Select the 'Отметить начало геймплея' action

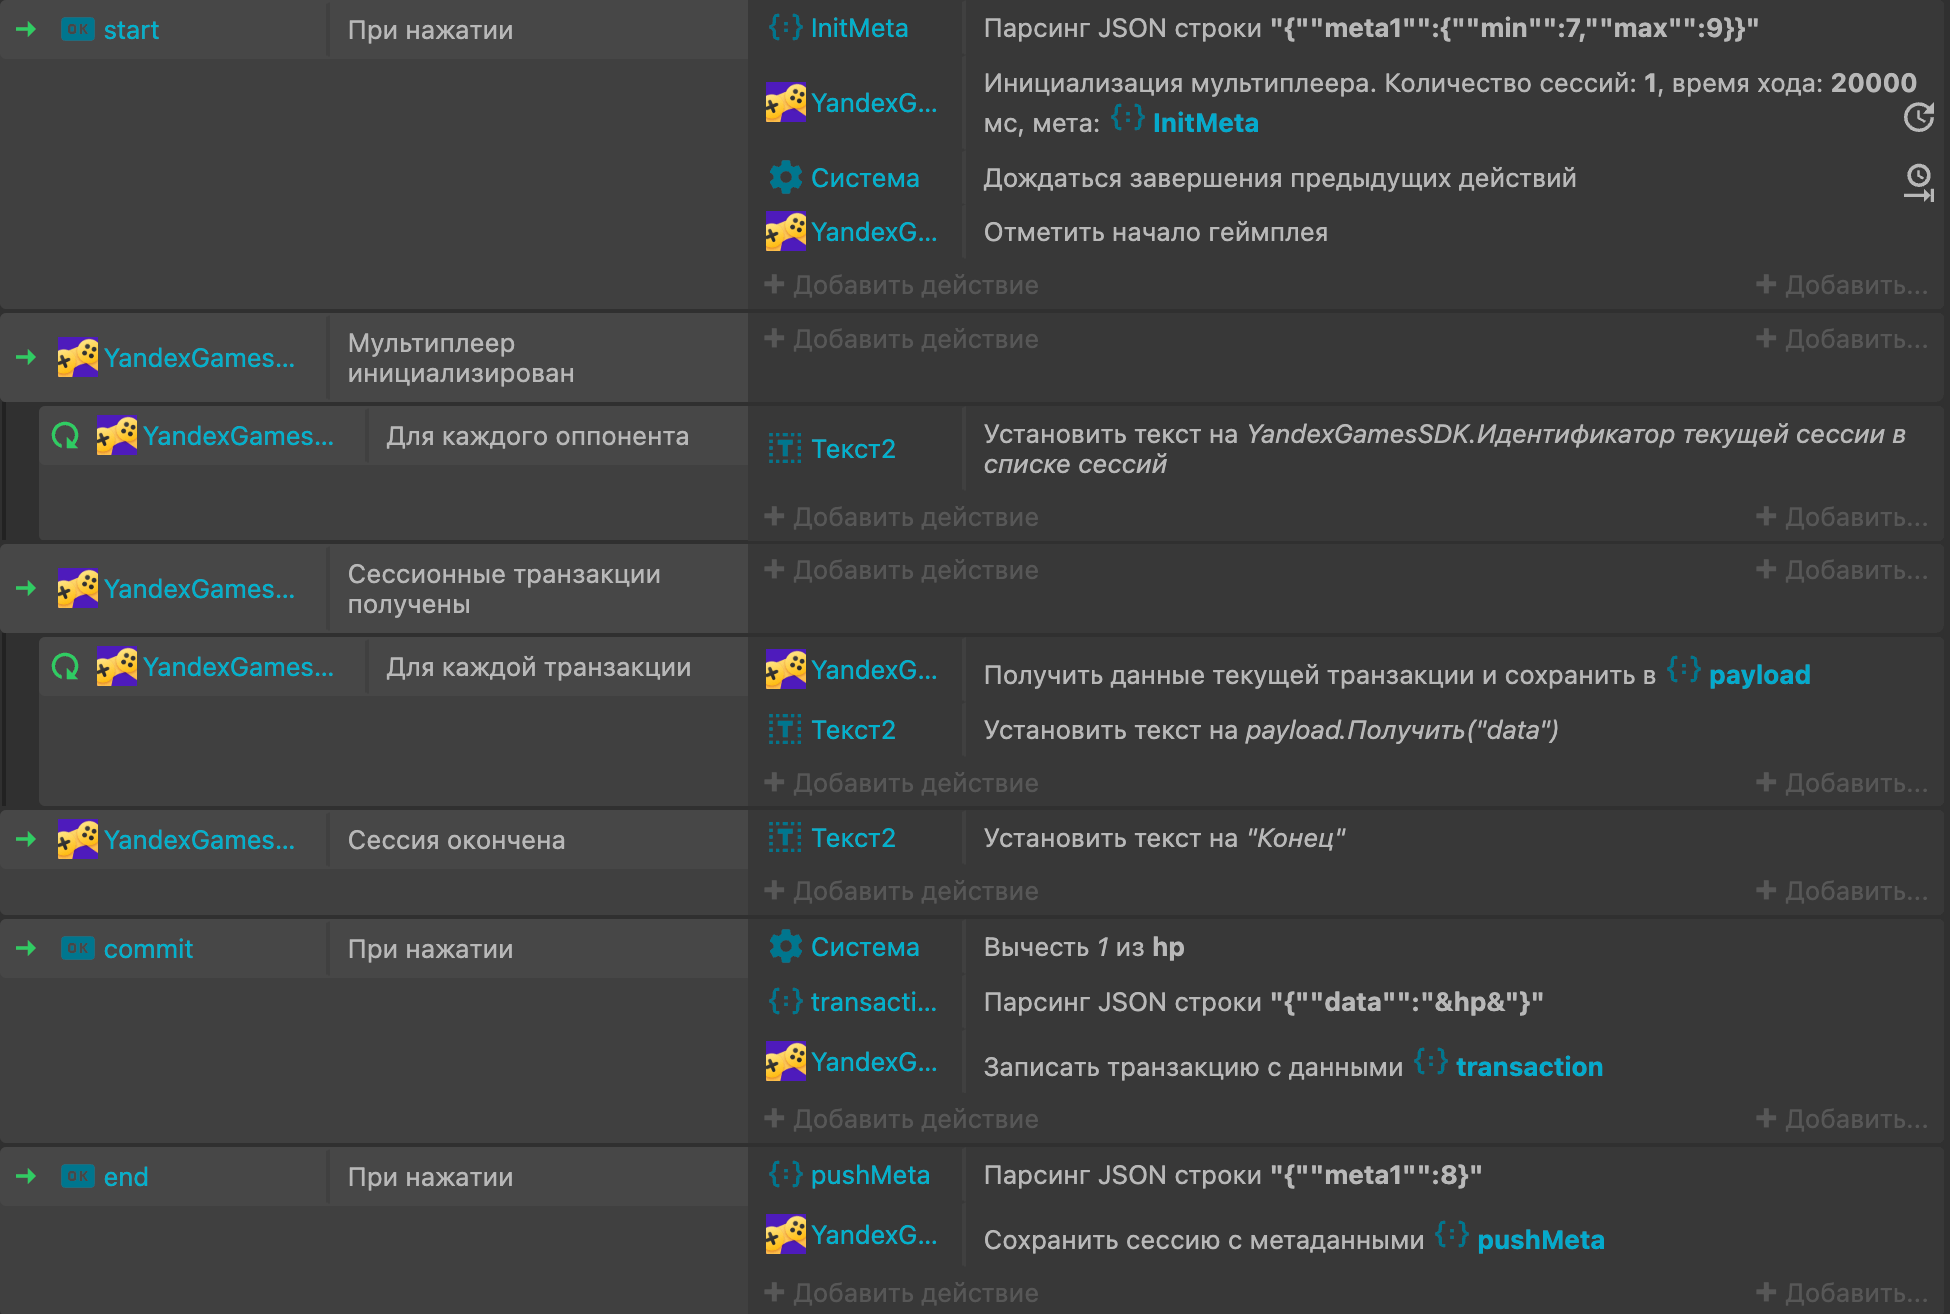1155,233
